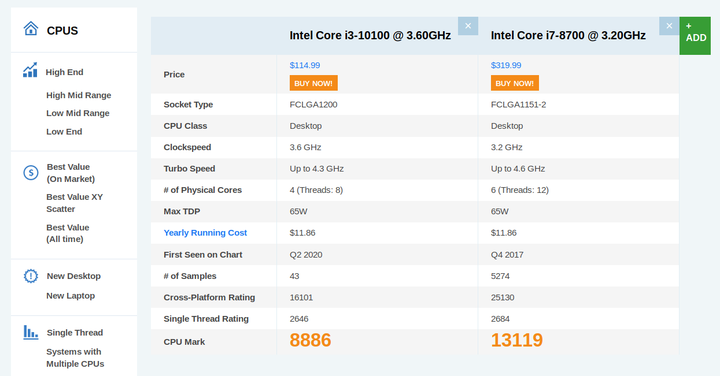Image resolution: width=720 pixels, height=376 pixels.
Task: Open Best Value (All time)
Action: (68, 233)
